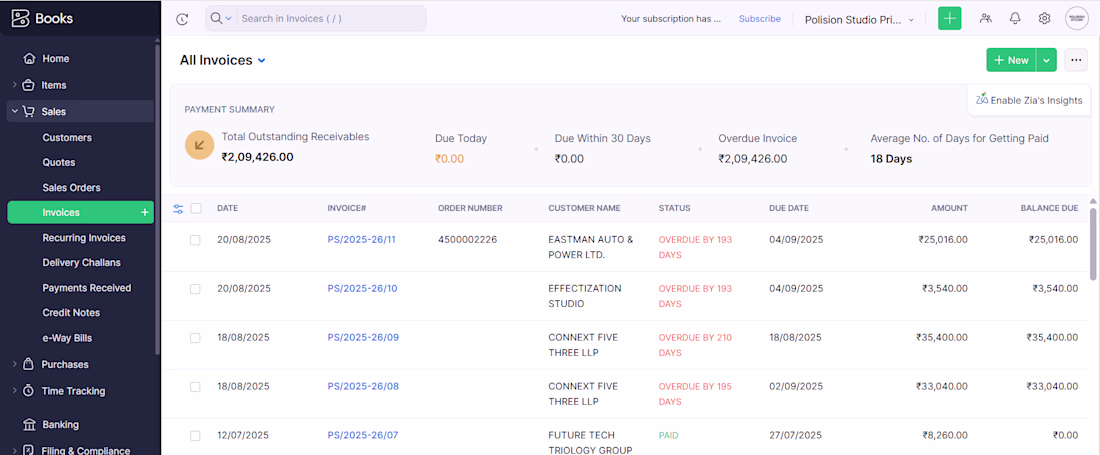
Task: Click the sidebar vertical scrollbar
Action: coord(158,200)
